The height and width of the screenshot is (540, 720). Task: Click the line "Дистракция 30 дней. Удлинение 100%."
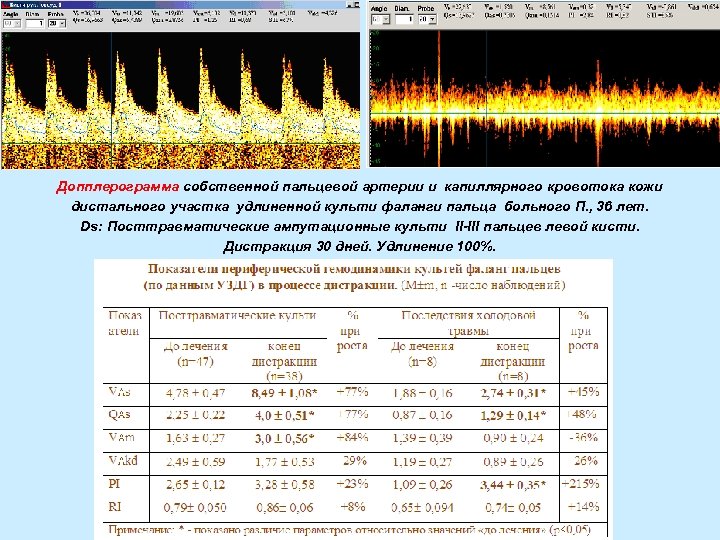point(359,247)
